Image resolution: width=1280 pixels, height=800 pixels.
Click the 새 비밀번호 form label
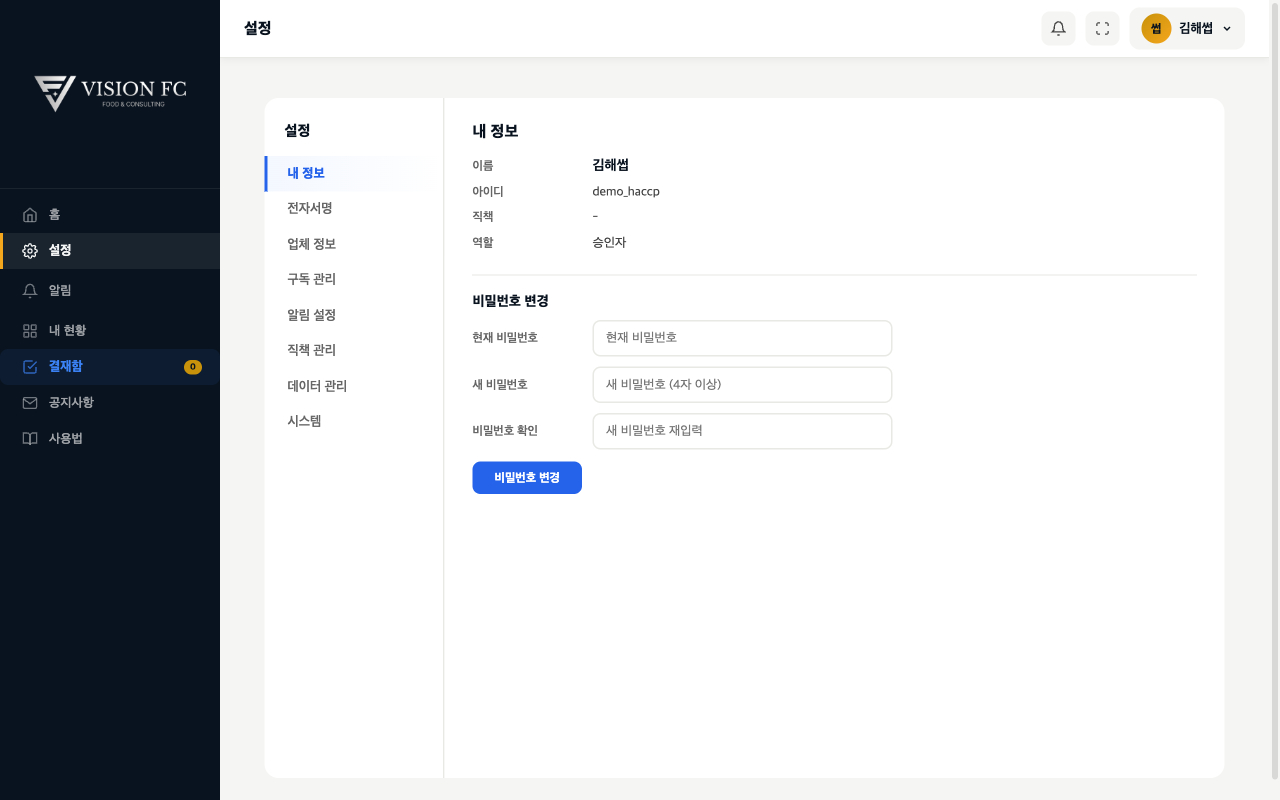(x=500, y=385)
